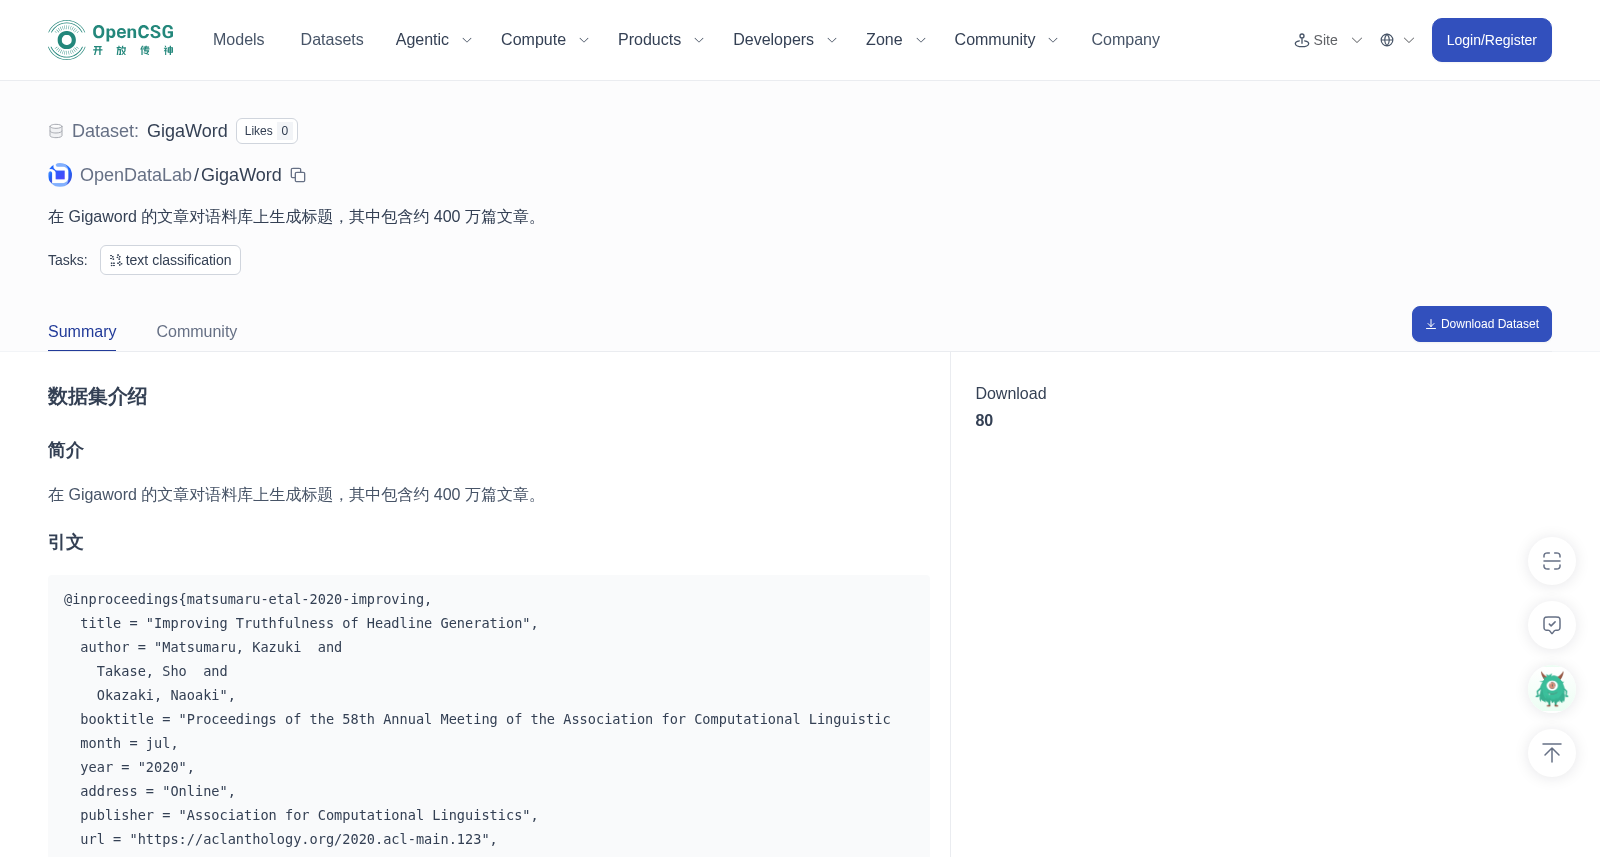1600x857 pixels.
Task: Click the Site location icon
Action: coord(1302,40)
